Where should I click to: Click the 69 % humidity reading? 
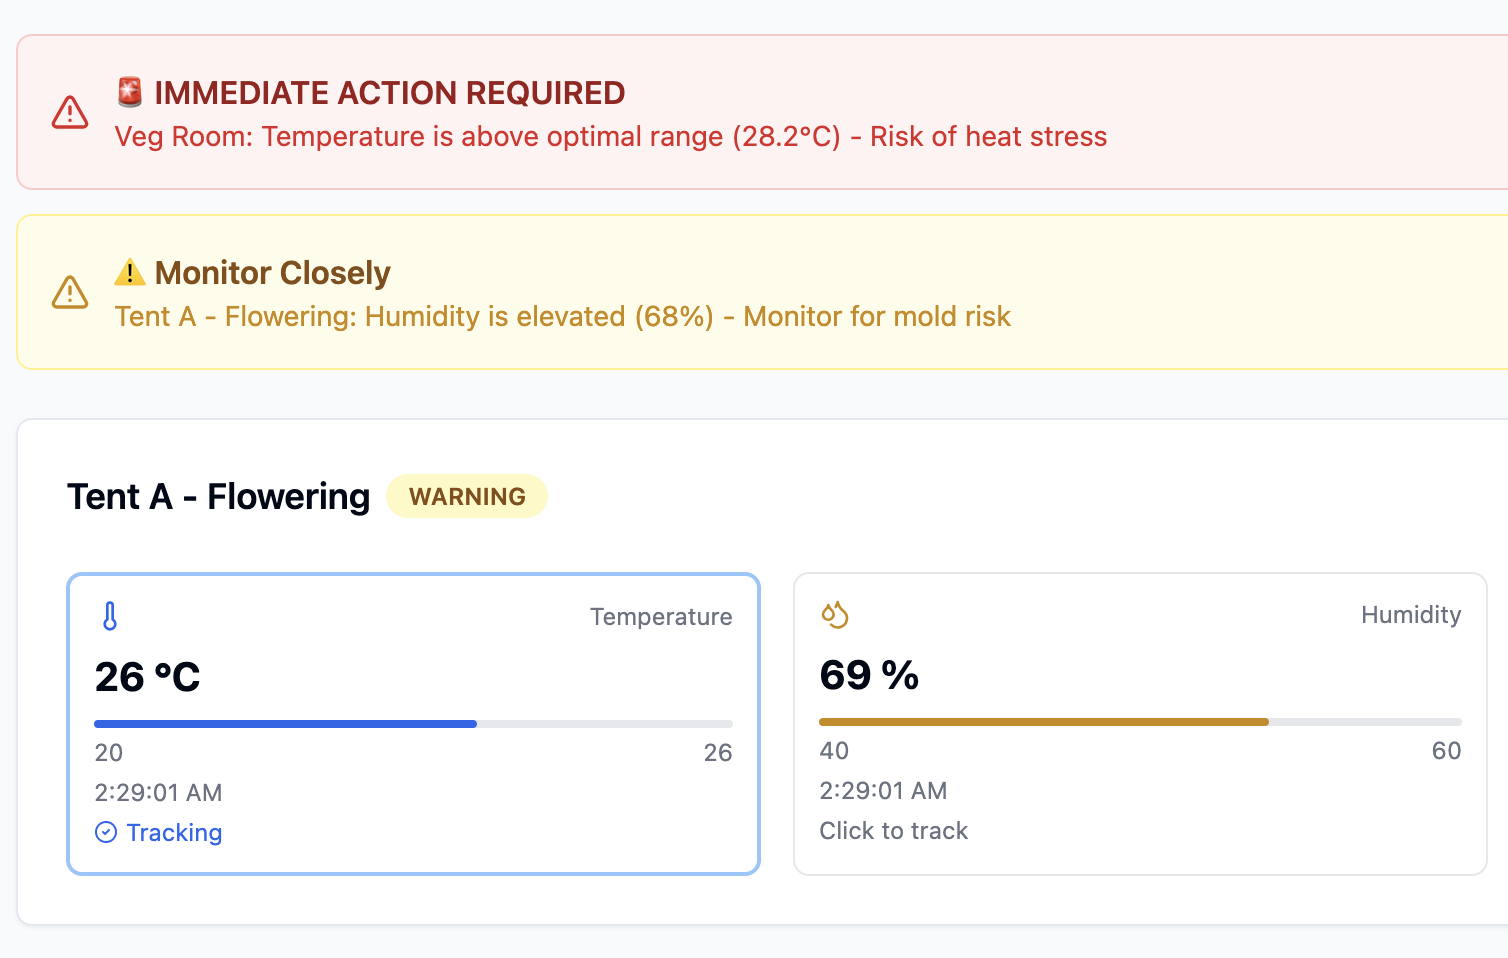pos(869,675)
